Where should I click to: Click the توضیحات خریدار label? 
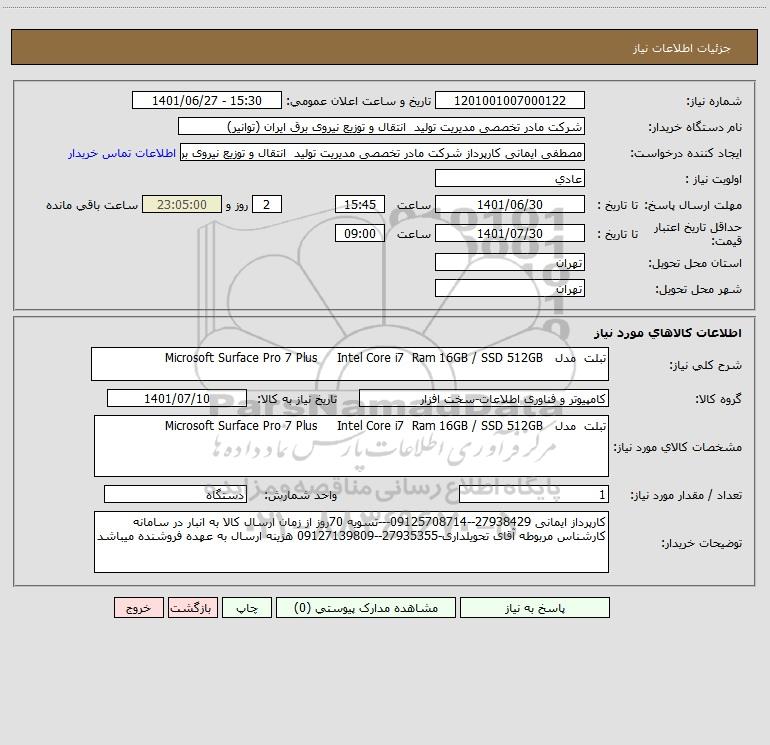coord(702,543)
